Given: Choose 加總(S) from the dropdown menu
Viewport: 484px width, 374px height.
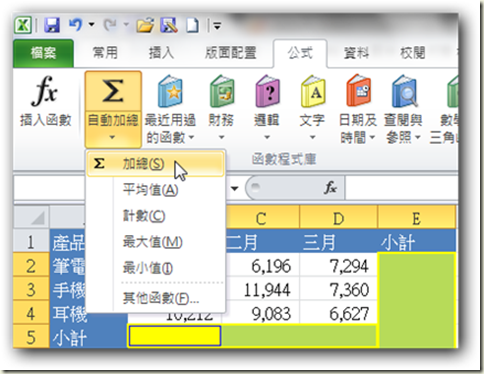Looking at the screenshot, I should (155, 164).
